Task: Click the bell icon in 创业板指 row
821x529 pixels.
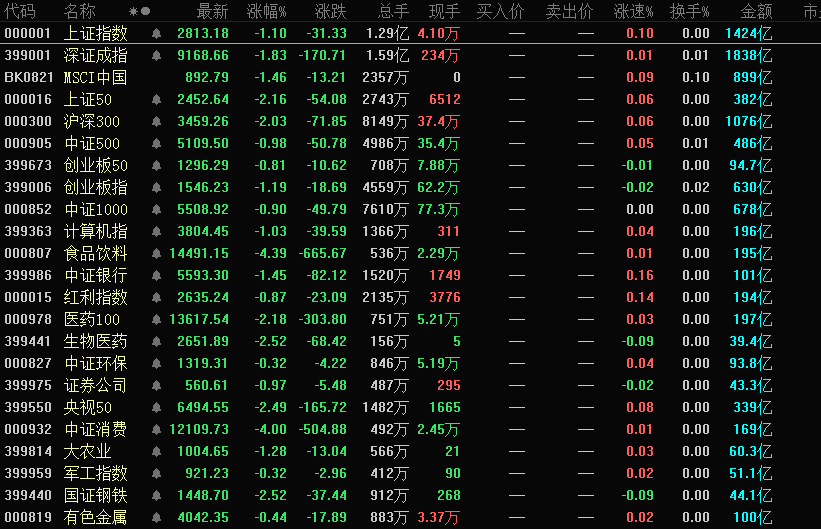Action: pyautogui.click(x=156, y=188)
